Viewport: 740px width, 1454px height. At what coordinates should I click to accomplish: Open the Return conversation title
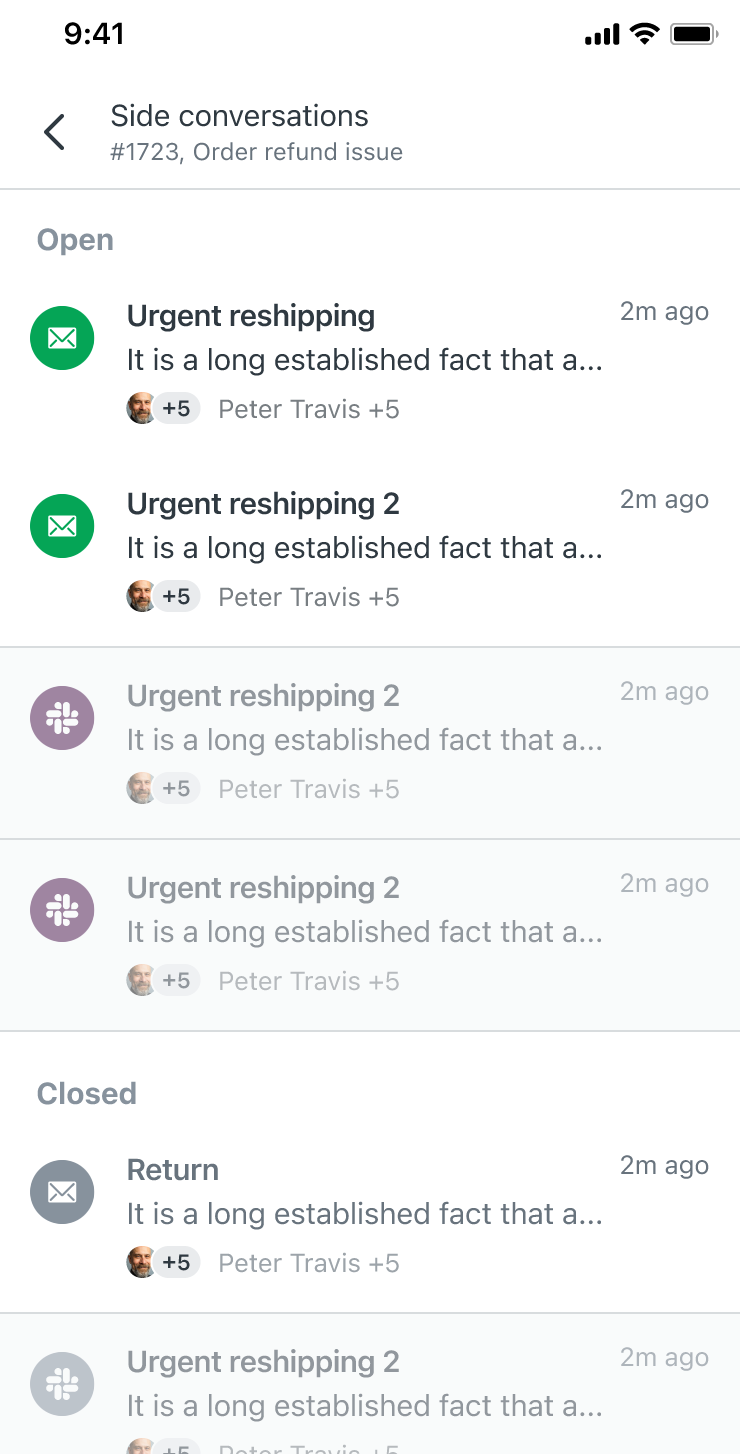point(173,1170)
